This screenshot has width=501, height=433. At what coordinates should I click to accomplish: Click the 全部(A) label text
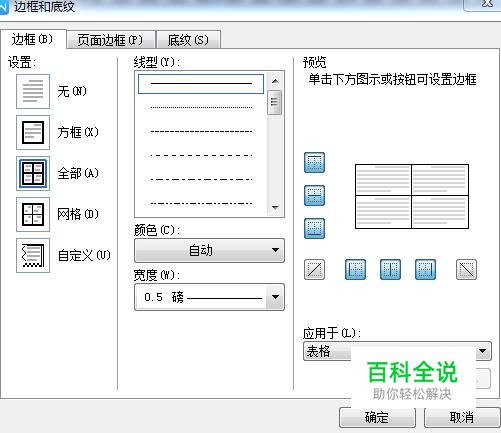(x=78, y=173)
